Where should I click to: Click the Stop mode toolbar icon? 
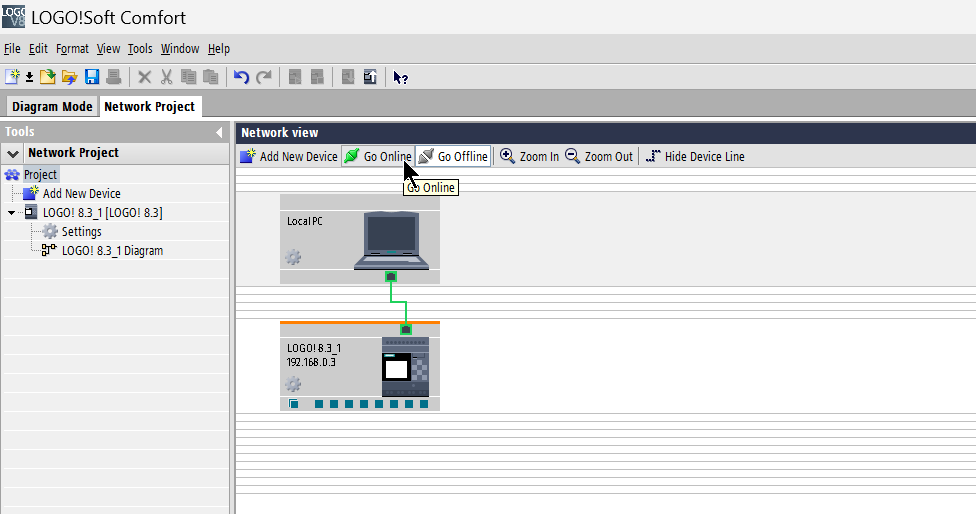(317, 77)
